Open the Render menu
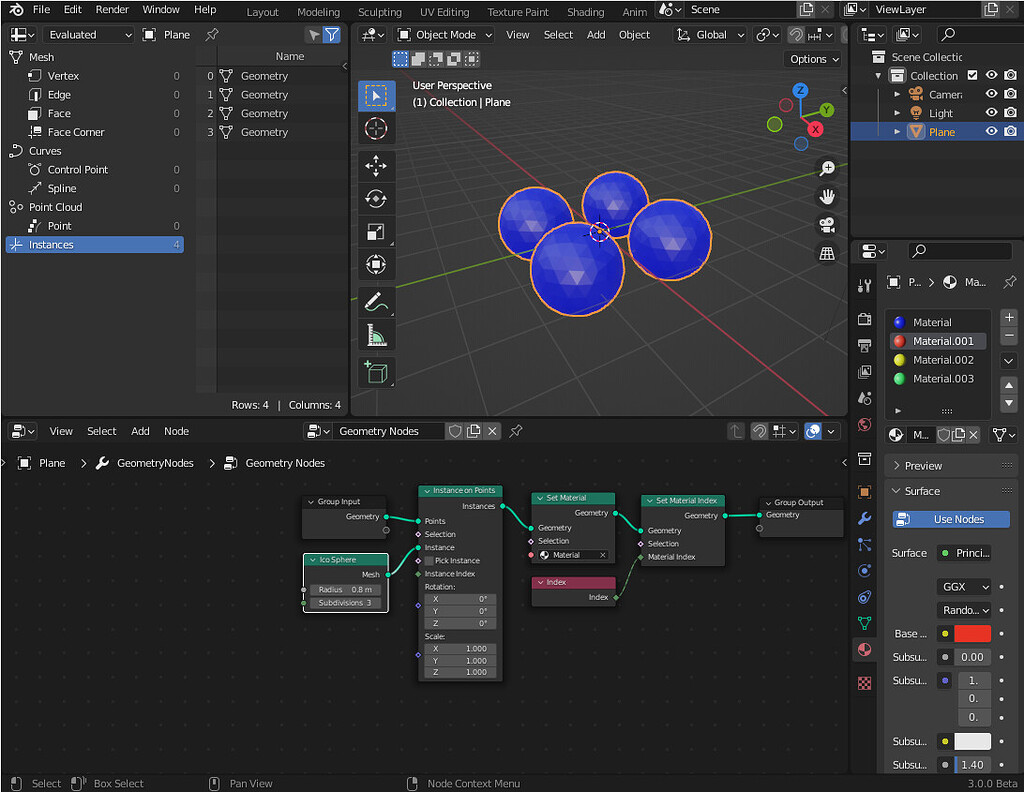This screenshot has width=1024, height=792. pos(112,9)
